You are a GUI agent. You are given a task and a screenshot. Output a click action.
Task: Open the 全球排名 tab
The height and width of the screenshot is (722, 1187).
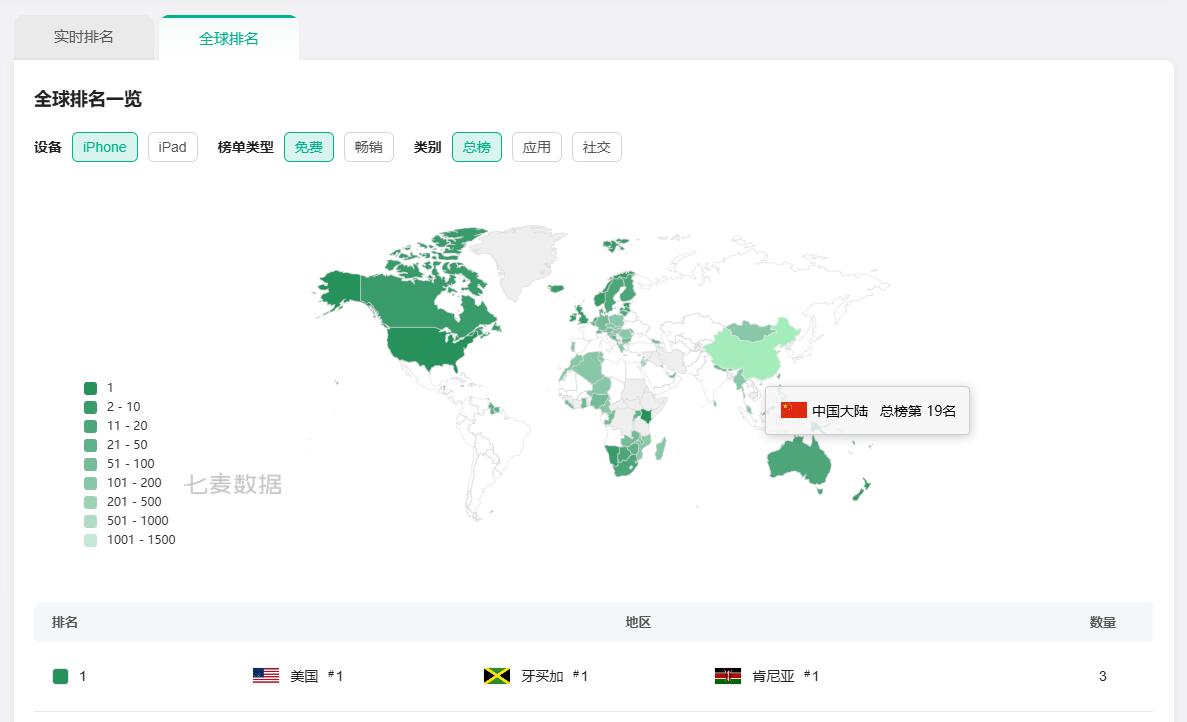coord(229,38)
